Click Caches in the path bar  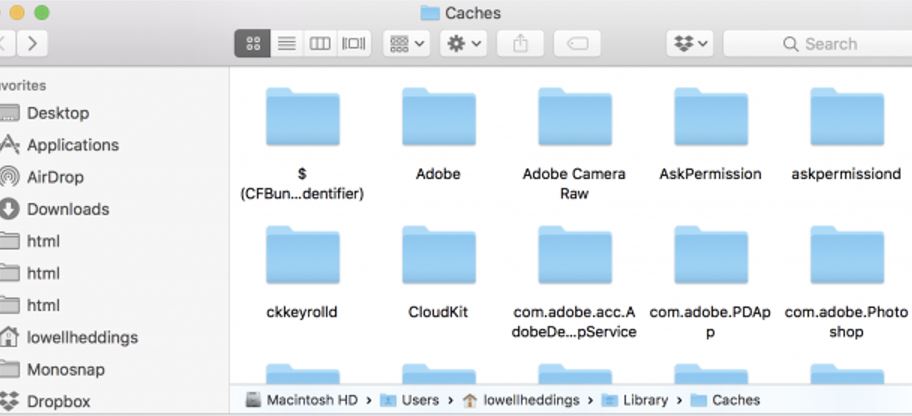(x=725, y=400)
